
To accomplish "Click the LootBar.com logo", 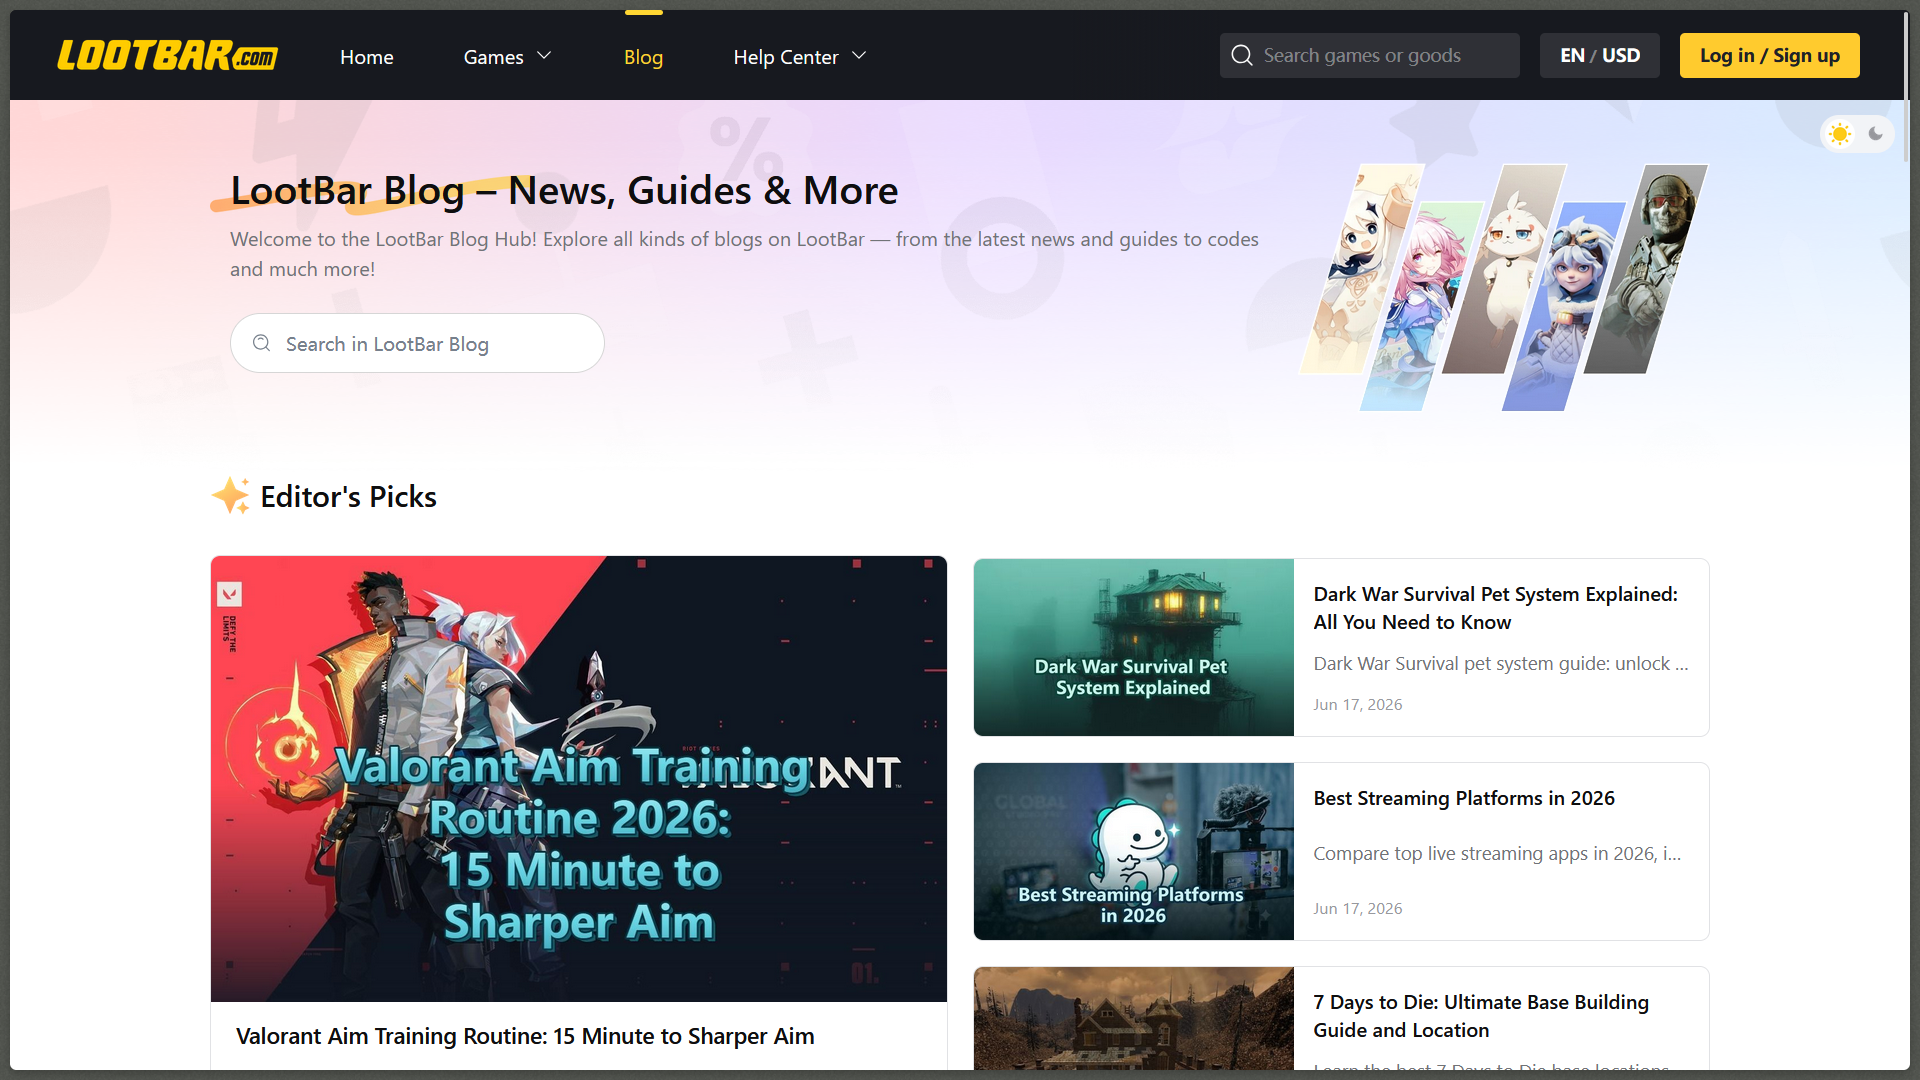I will click(x=167, y=56).
